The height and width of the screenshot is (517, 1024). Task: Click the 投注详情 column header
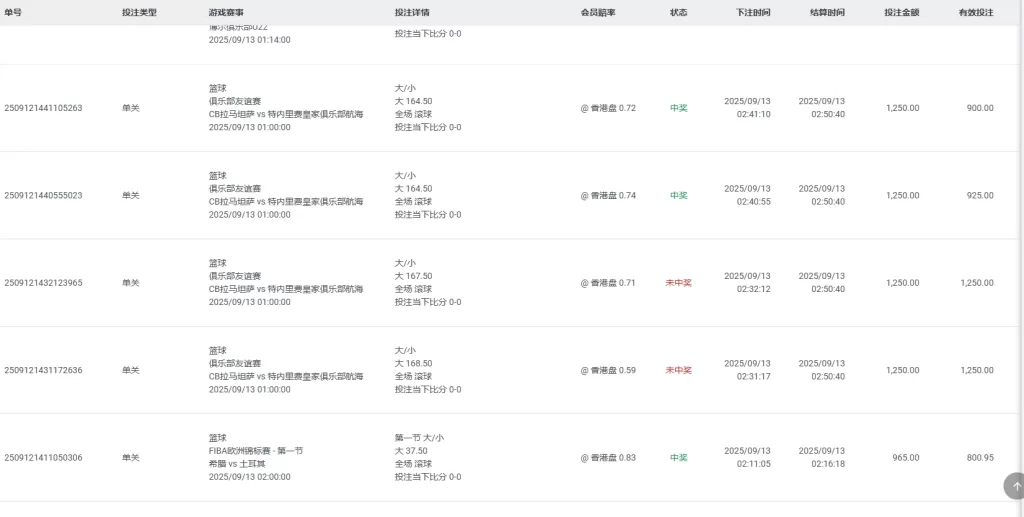412,13
